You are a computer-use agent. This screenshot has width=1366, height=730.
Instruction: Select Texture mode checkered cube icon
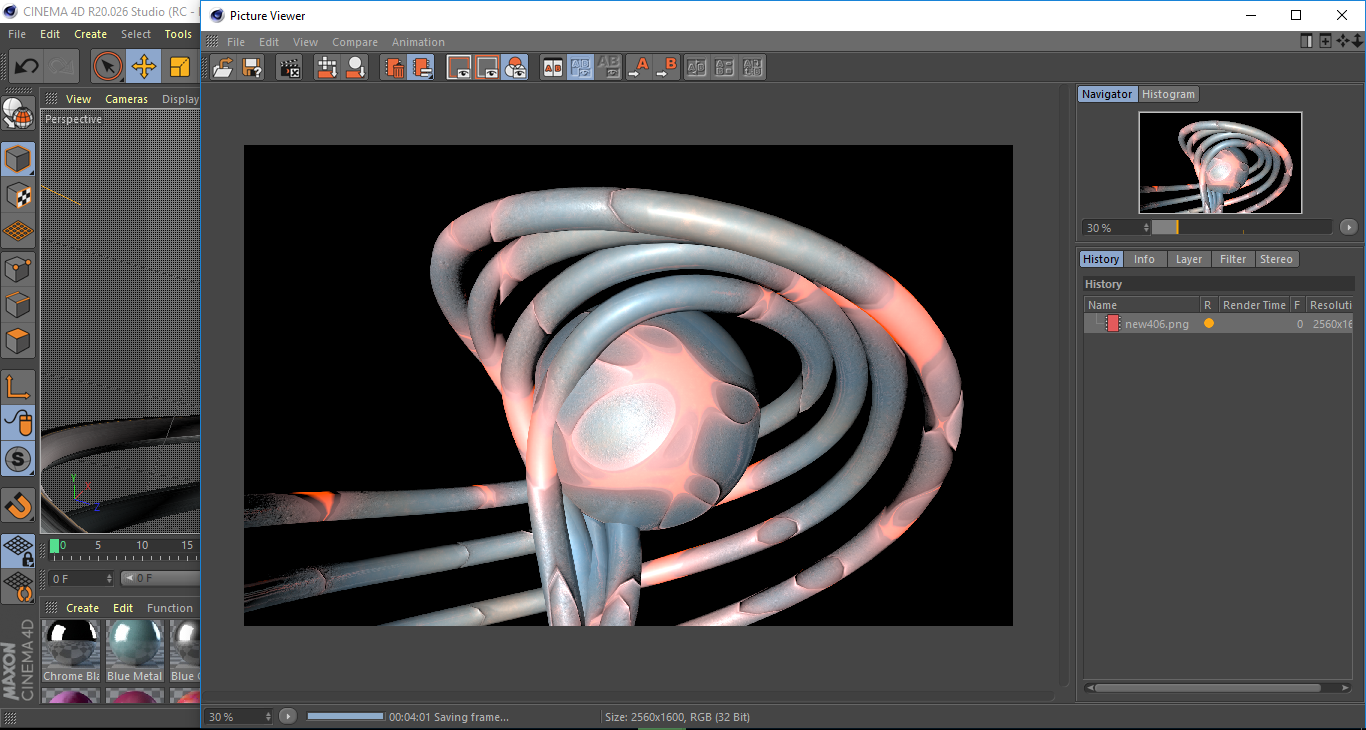(x=18, y=195)
